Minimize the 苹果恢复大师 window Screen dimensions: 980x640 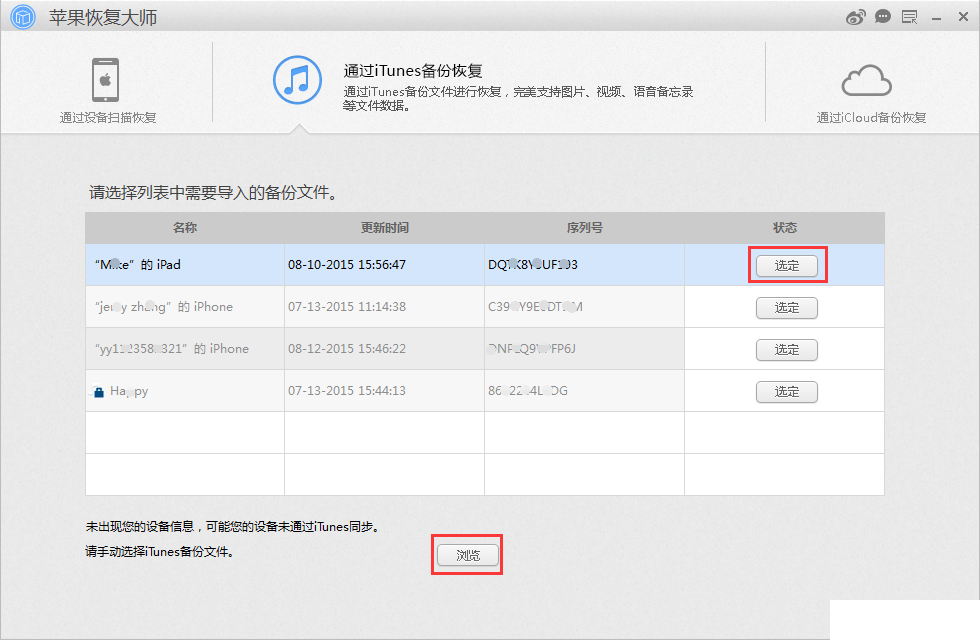click(936, 19)
